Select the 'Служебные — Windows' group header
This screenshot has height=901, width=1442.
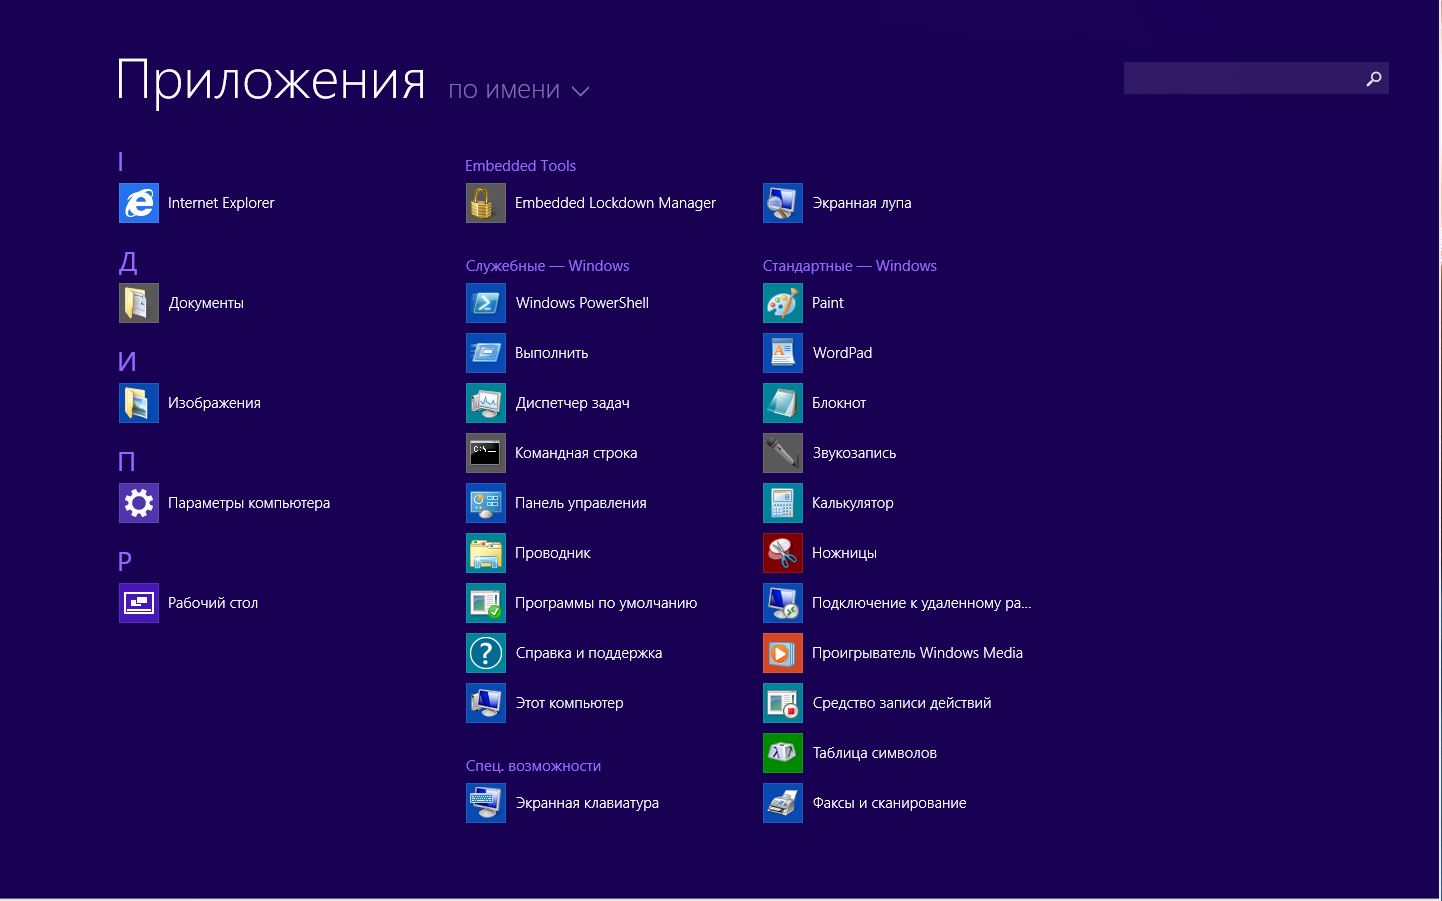[547, 266]
